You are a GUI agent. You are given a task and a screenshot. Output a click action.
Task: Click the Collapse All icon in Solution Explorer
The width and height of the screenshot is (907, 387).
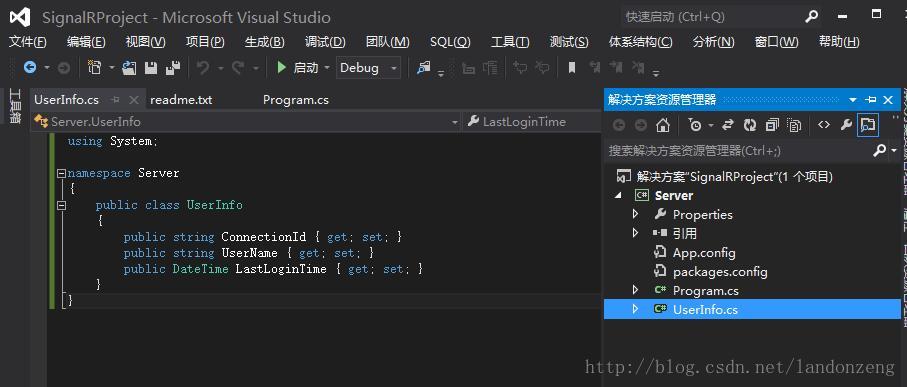pyautogui.click(x=772, y=125)
